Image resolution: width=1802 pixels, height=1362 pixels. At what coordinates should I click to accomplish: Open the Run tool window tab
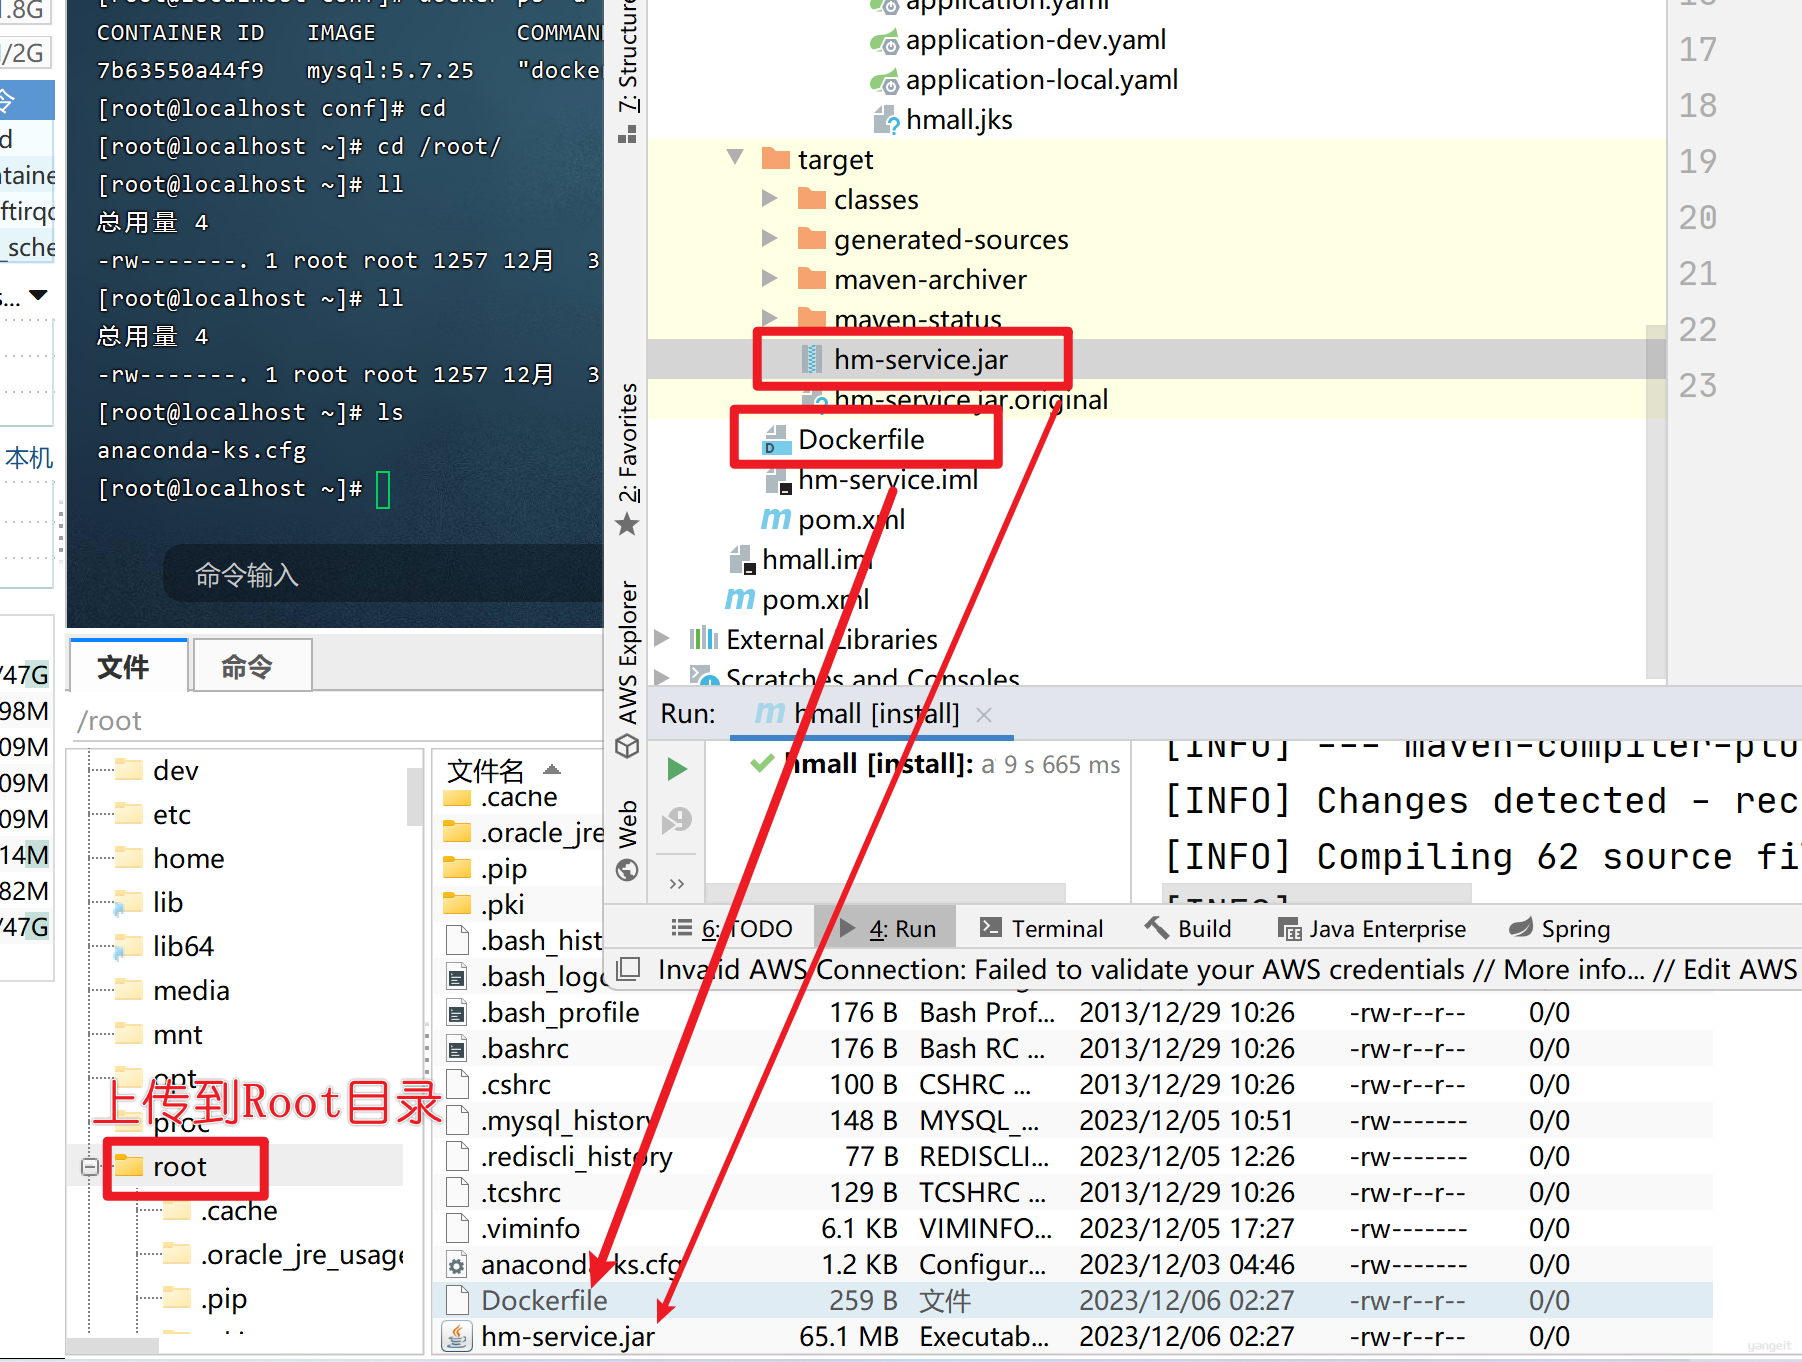click(888, 929)
